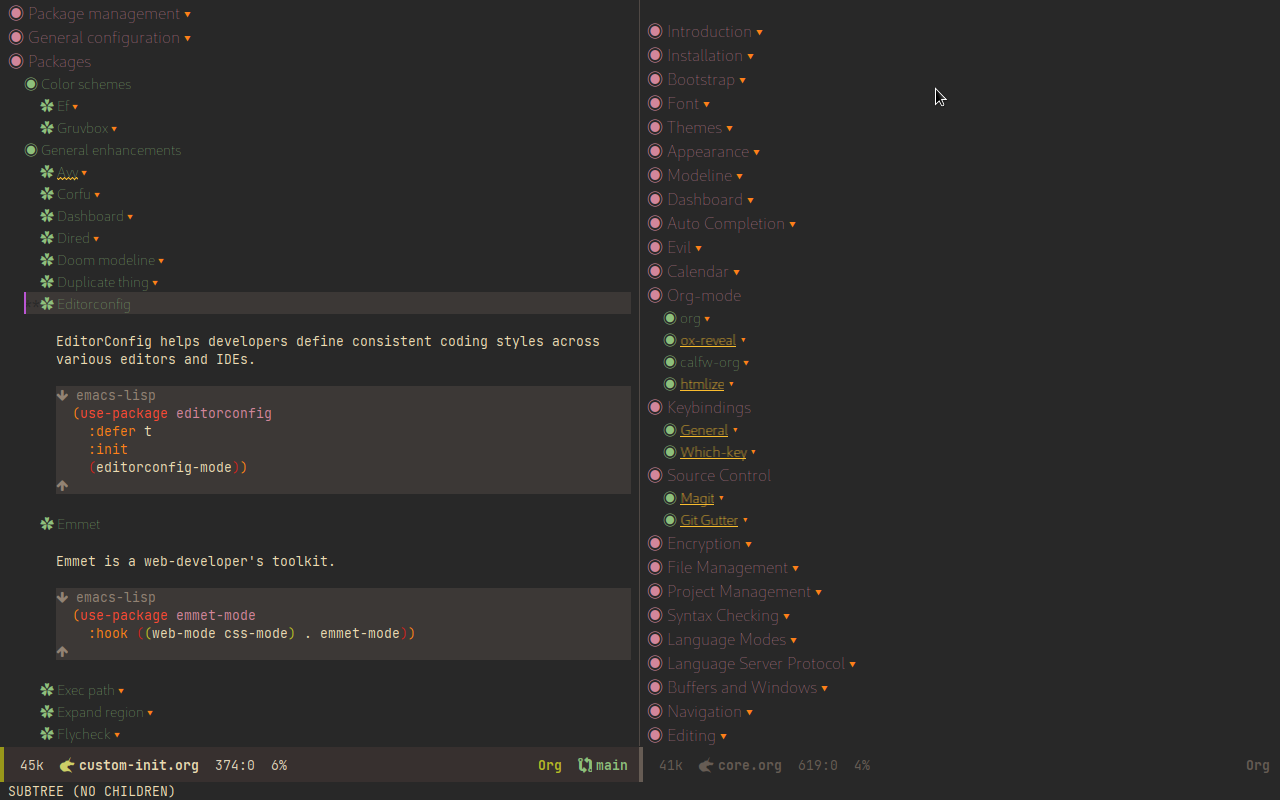Click the clover bullet beside Emmet
1280x800 pixels.
[47, 524]
